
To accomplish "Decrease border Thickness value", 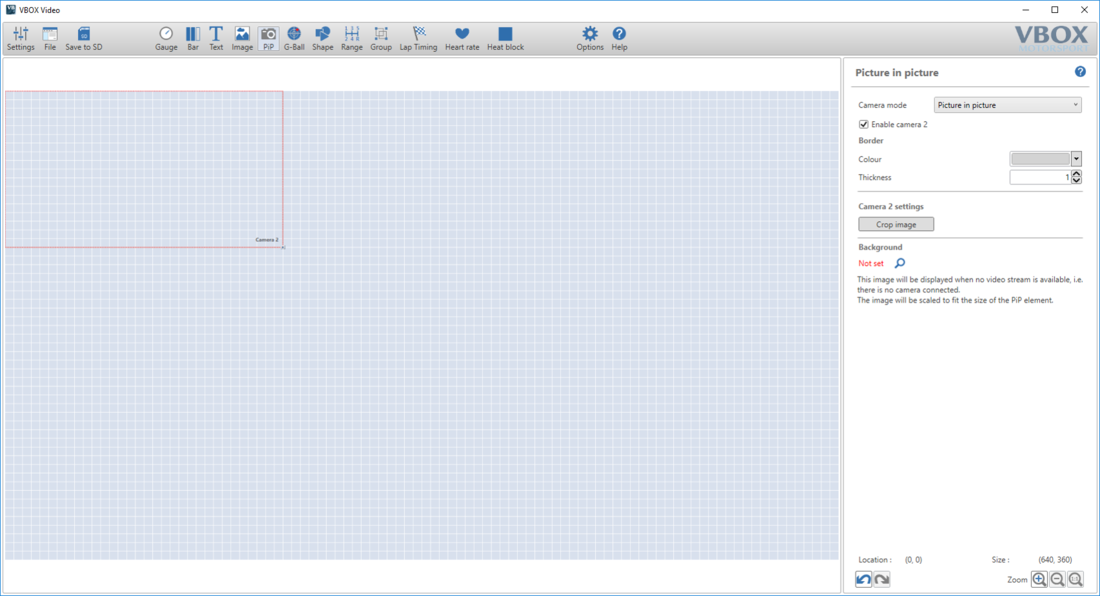I will click(1076, 181).
